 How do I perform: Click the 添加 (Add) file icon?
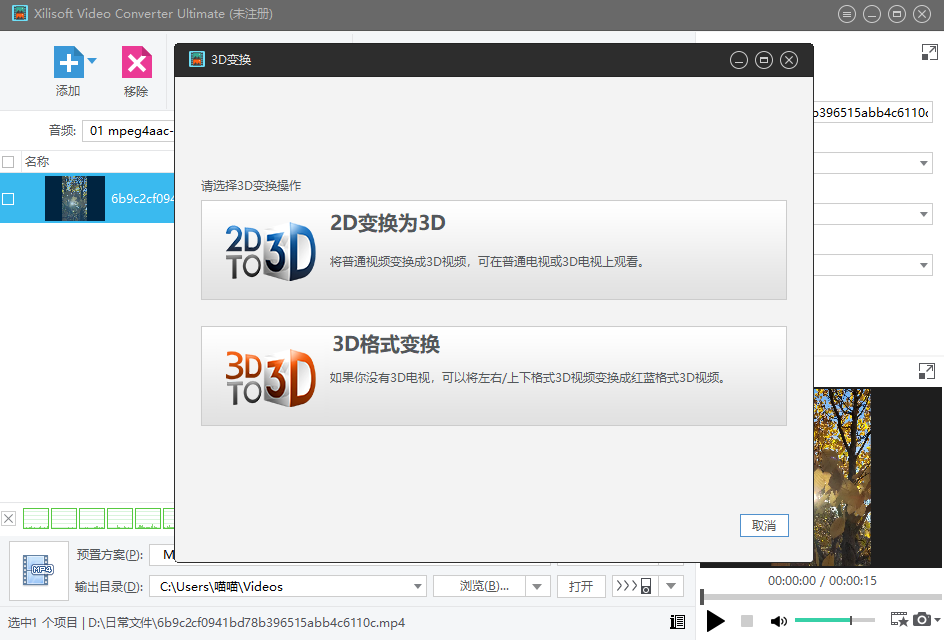pyautogui.click(x=67, y=64)
